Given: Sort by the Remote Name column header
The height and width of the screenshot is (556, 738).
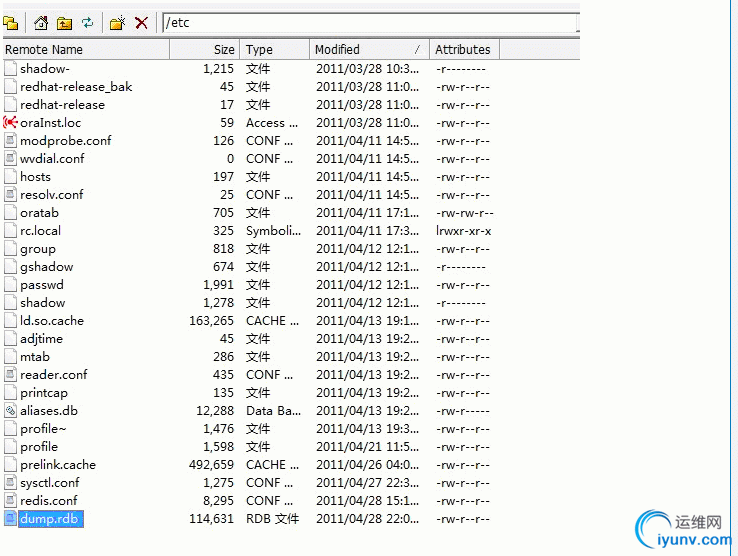Looking at the screenshot, I should 86,49.
